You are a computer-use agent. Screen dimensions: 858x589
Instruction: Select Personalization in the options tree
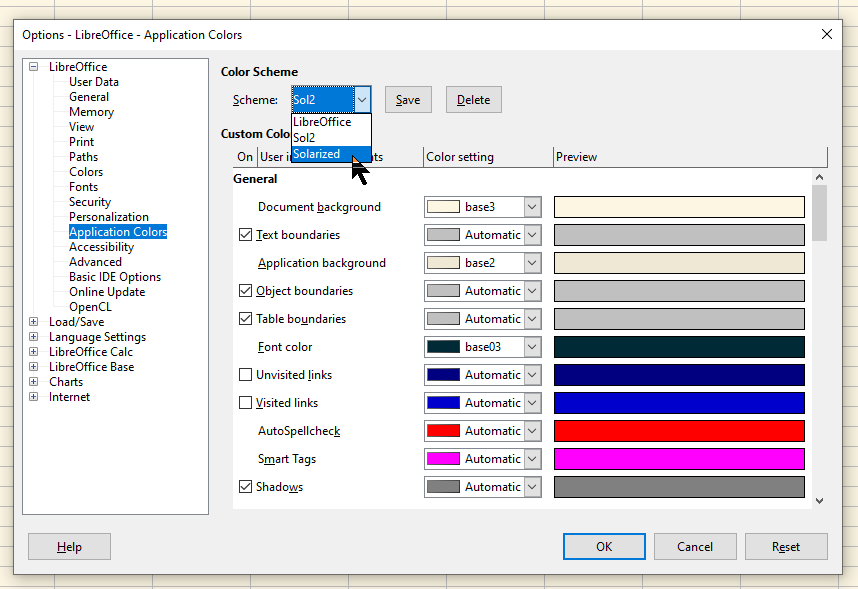(x=109, y=217)
